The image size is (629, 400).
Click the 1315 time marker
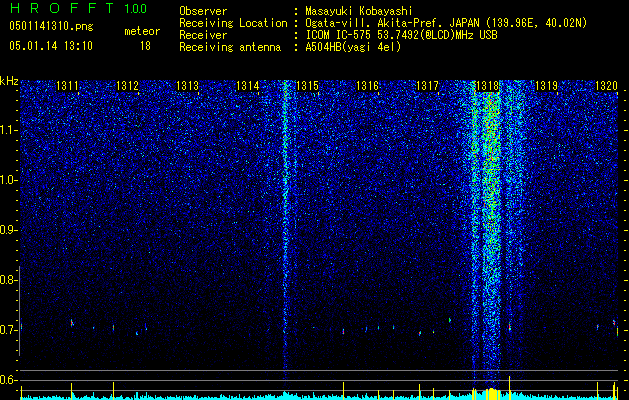[x=307, y=85]
